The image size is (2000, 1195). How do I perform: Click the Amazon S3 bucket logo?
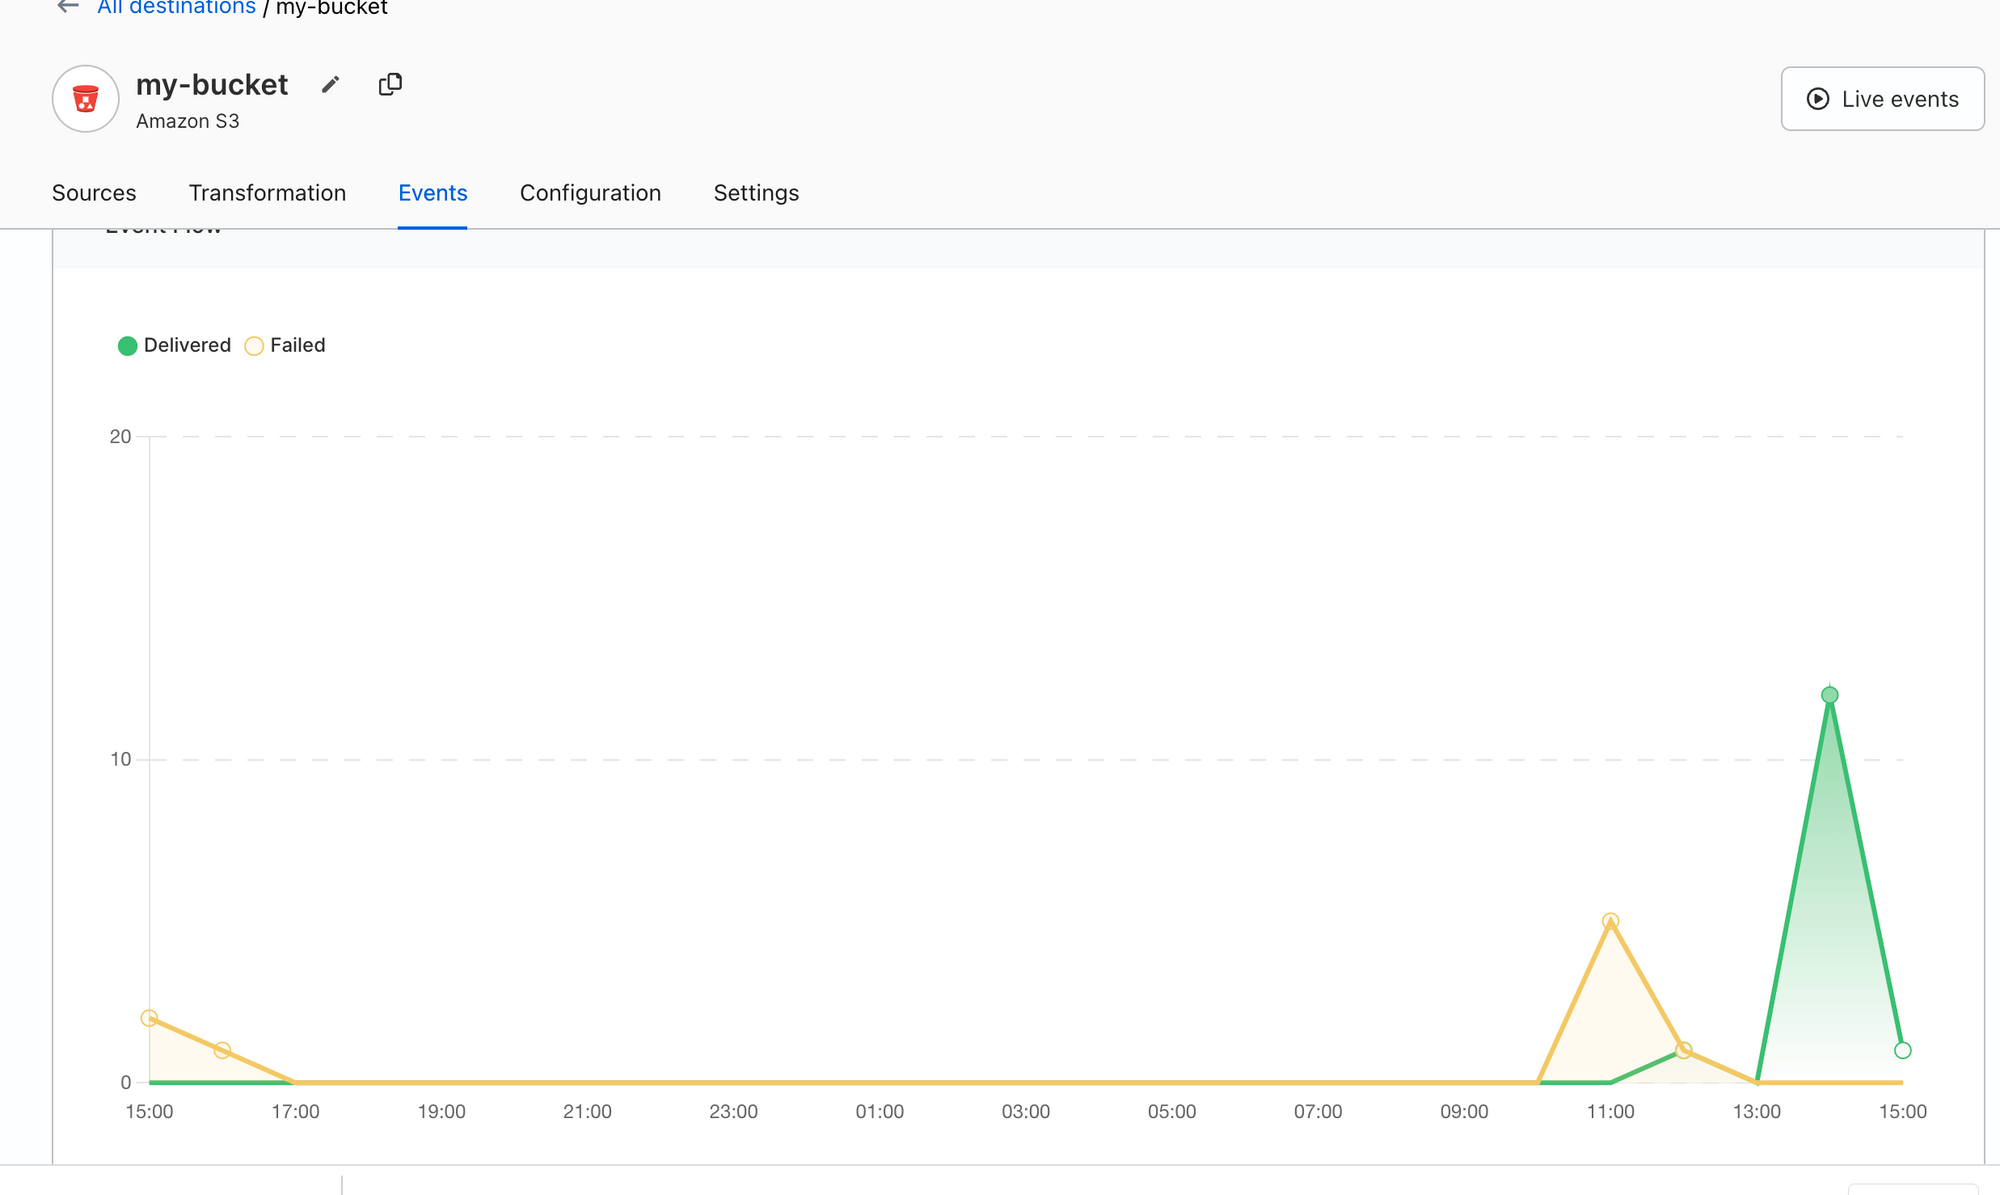click(x=86, y=99)
